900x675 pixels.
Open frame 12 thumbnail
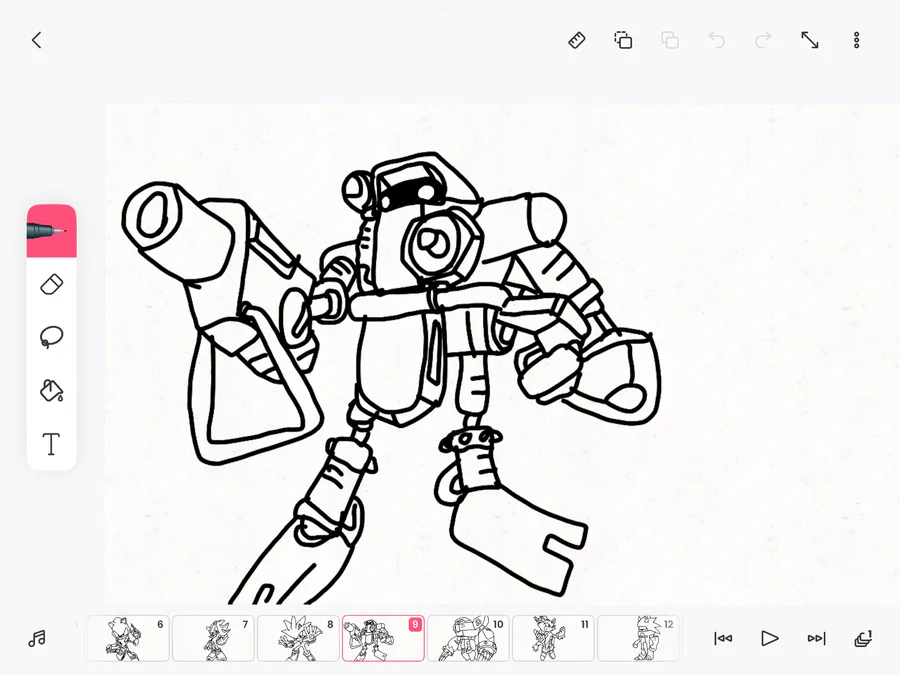pos(638,638)
